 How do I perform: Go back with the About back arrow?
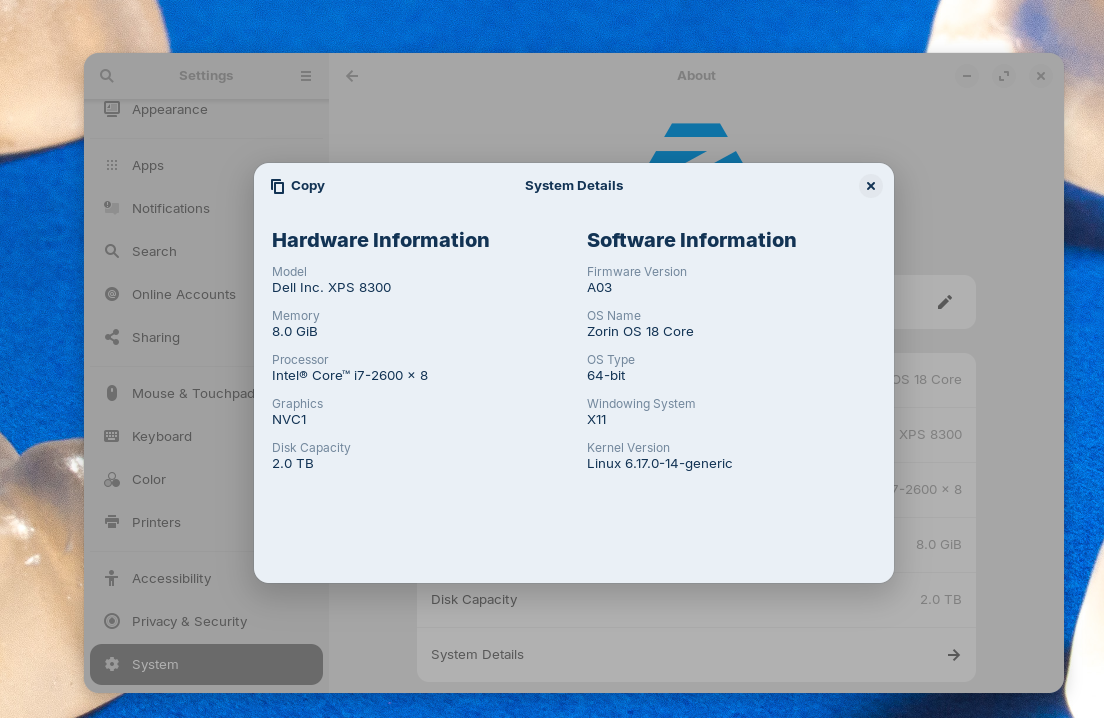click(352, 75)
